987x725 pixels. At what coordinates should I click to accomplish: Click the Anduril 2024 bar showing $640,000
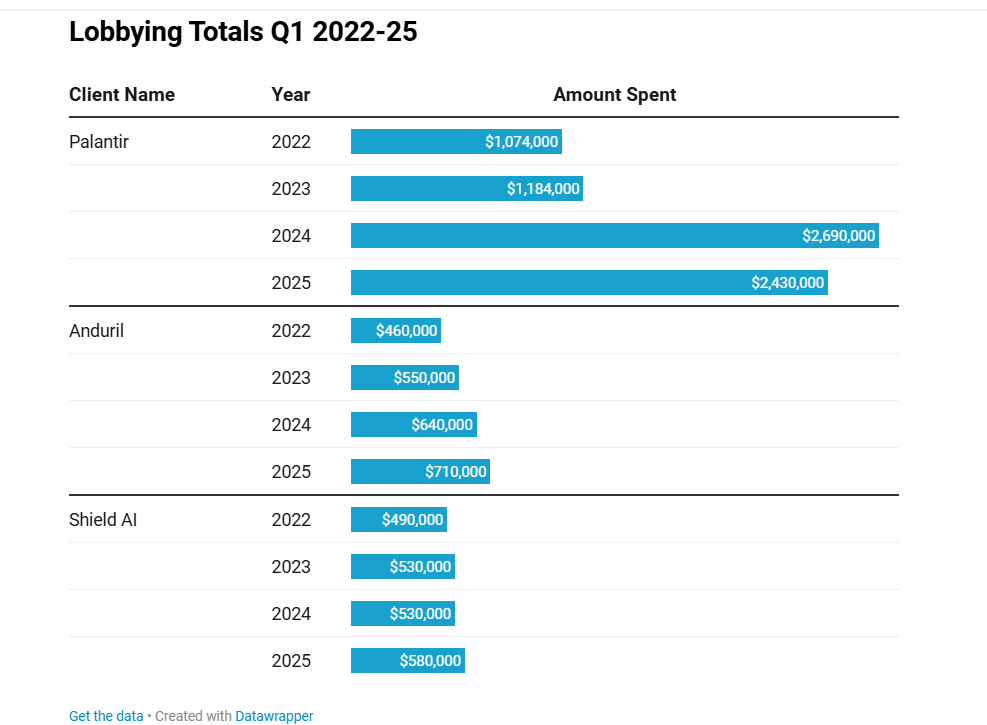(x=413, y=425)
